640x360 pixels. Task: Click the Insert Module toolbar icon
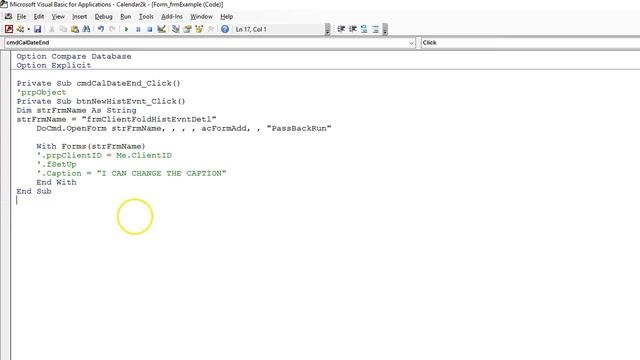coord(20,29)
